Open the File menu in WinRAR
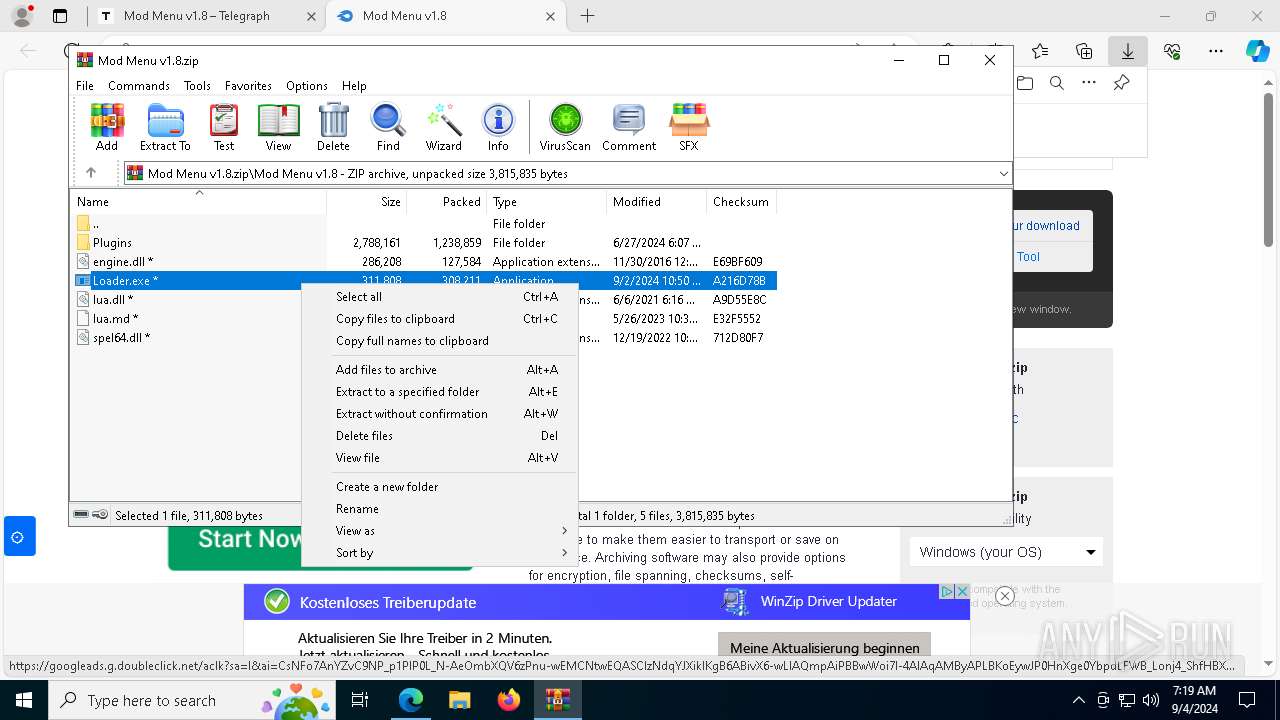1280x720 pixels. tap(85, 86)
